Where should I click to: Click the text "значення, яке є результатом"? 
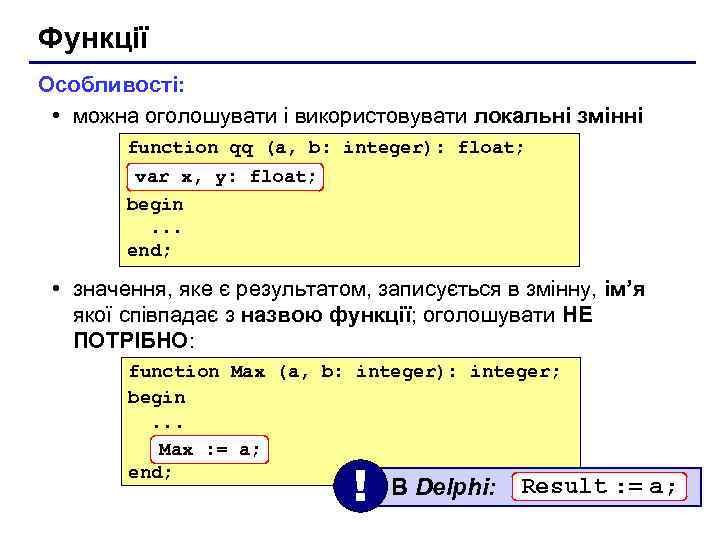click(x=219, y=290)
